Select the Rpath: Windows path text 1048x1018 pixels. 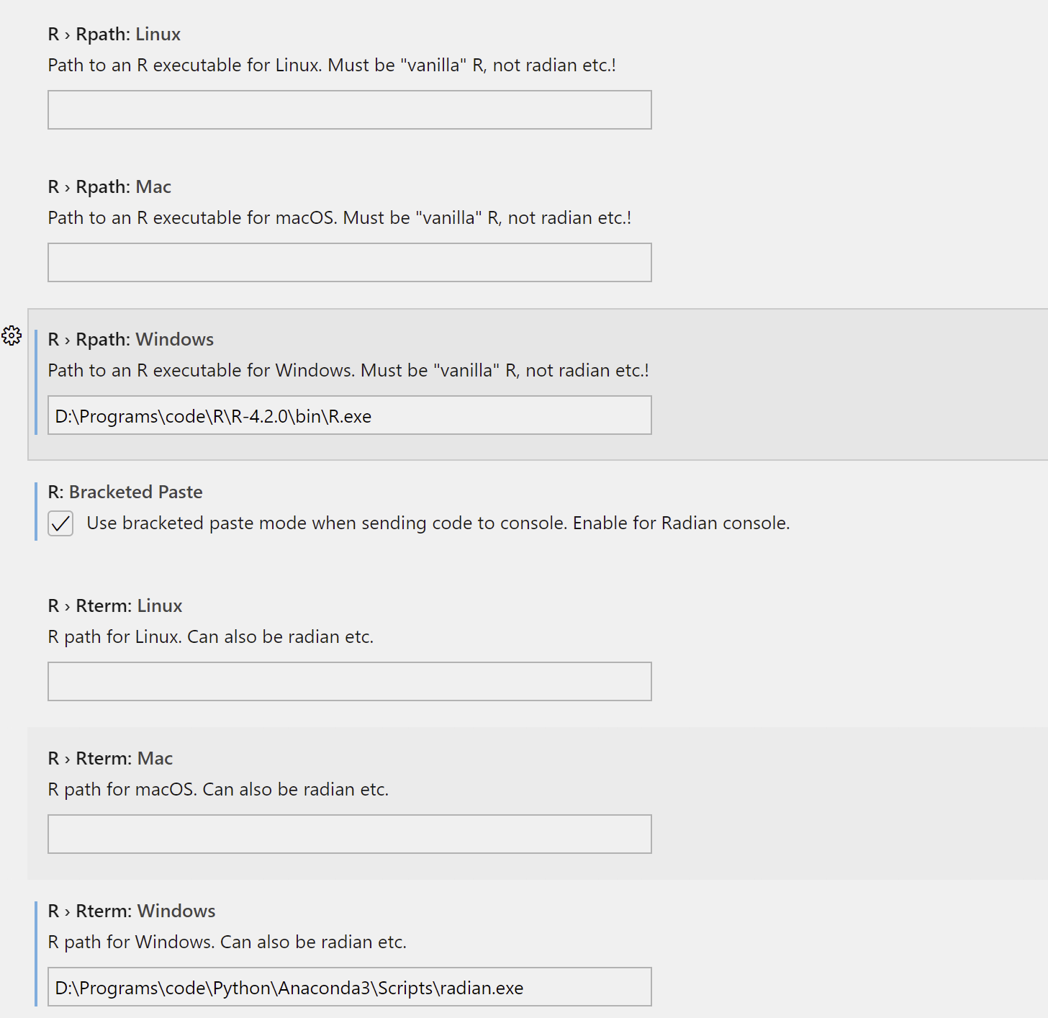click(x=349, y=415)
